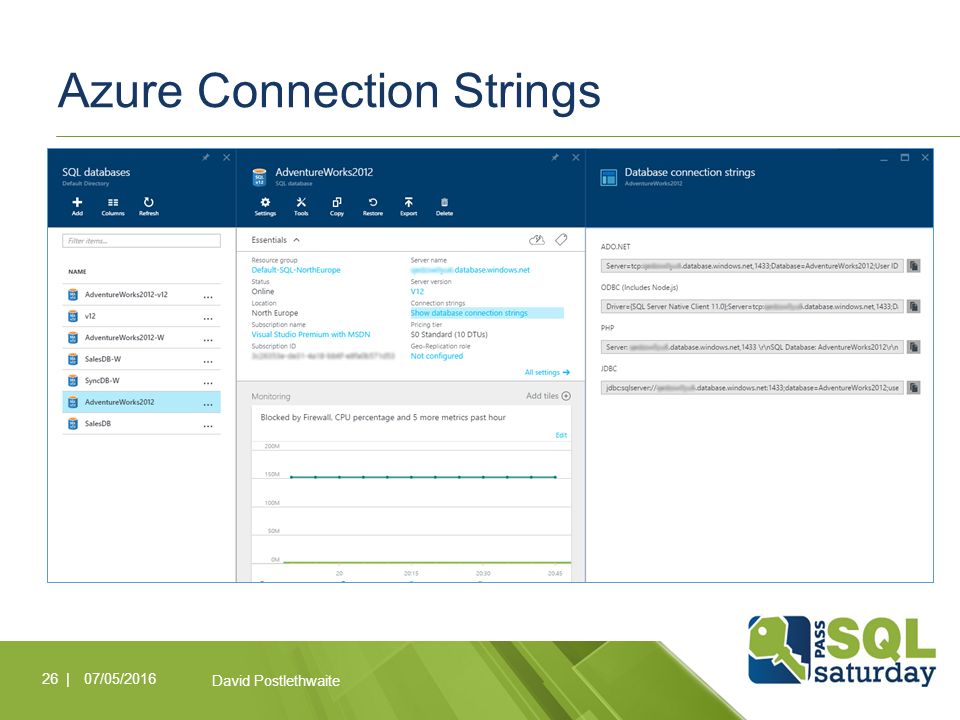Click the PHP connection string field
The height and width of the screenshot is (720, 960).
pyautogui.click(x=752, y=347)
